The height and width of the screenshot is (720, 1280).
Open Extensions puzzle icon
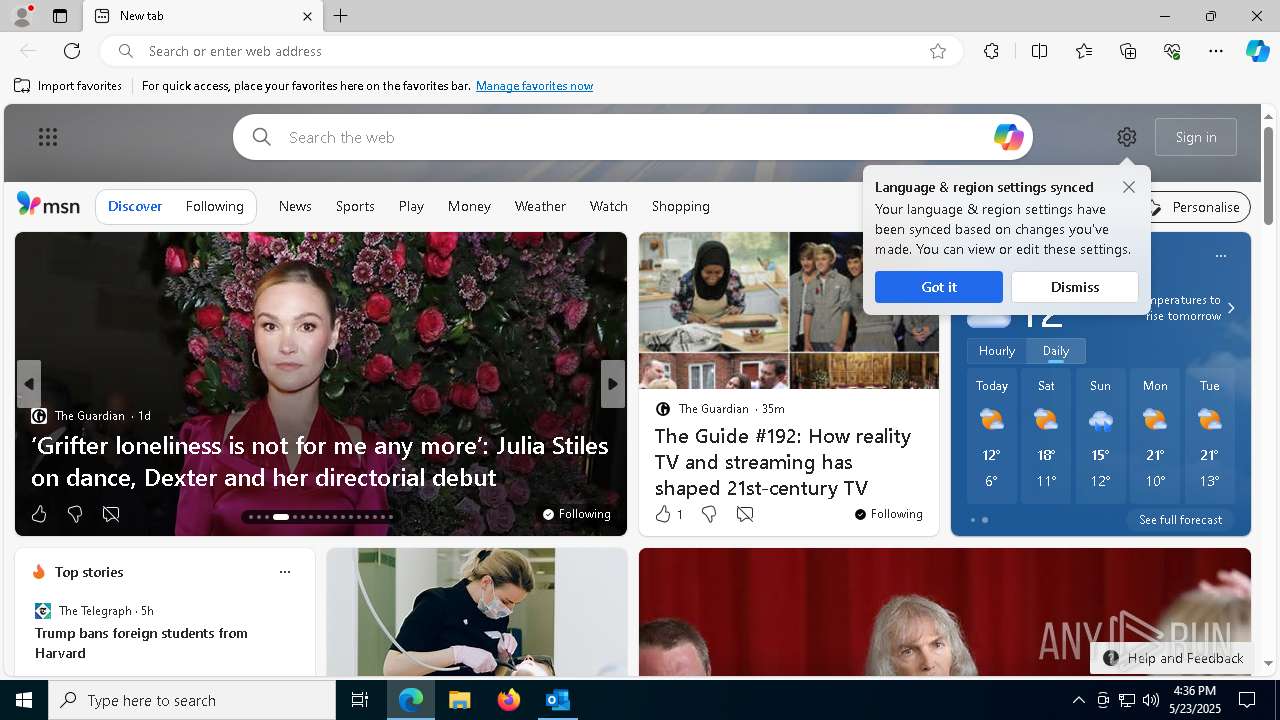991,51
